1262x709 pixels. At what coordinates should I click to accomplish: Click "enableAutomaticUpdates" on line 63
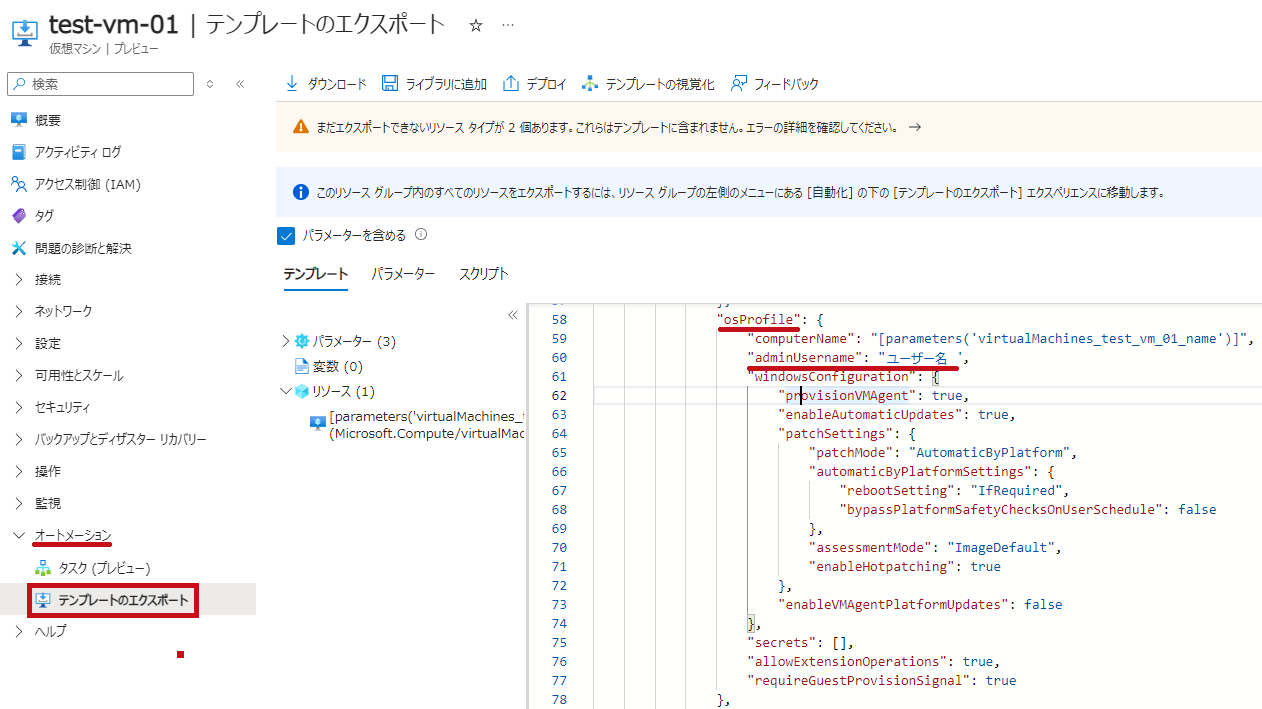pos(871,415)
